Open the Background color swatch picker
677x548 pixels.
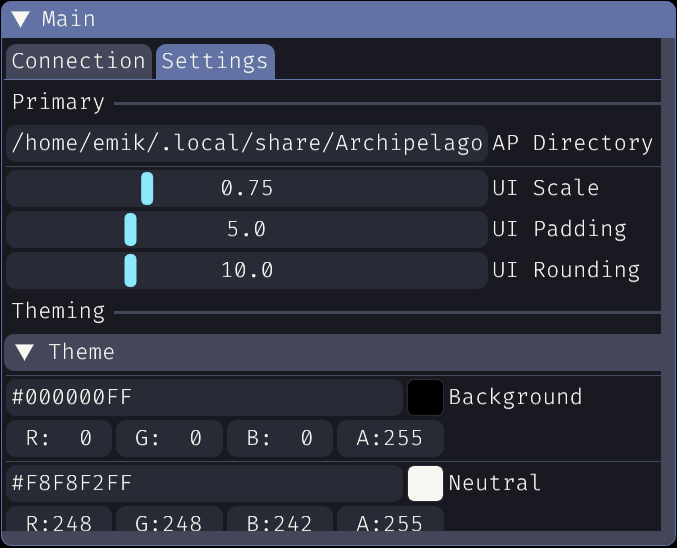[425, 397]
